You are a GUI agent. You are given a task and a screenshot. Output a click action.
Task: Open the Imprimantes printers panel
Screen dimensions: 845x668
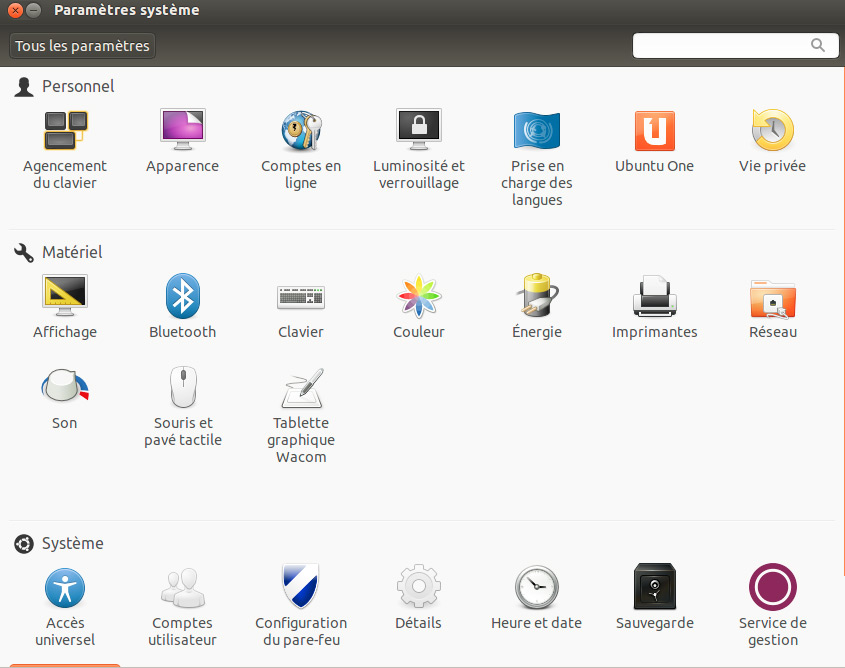(x=654, y=307)
